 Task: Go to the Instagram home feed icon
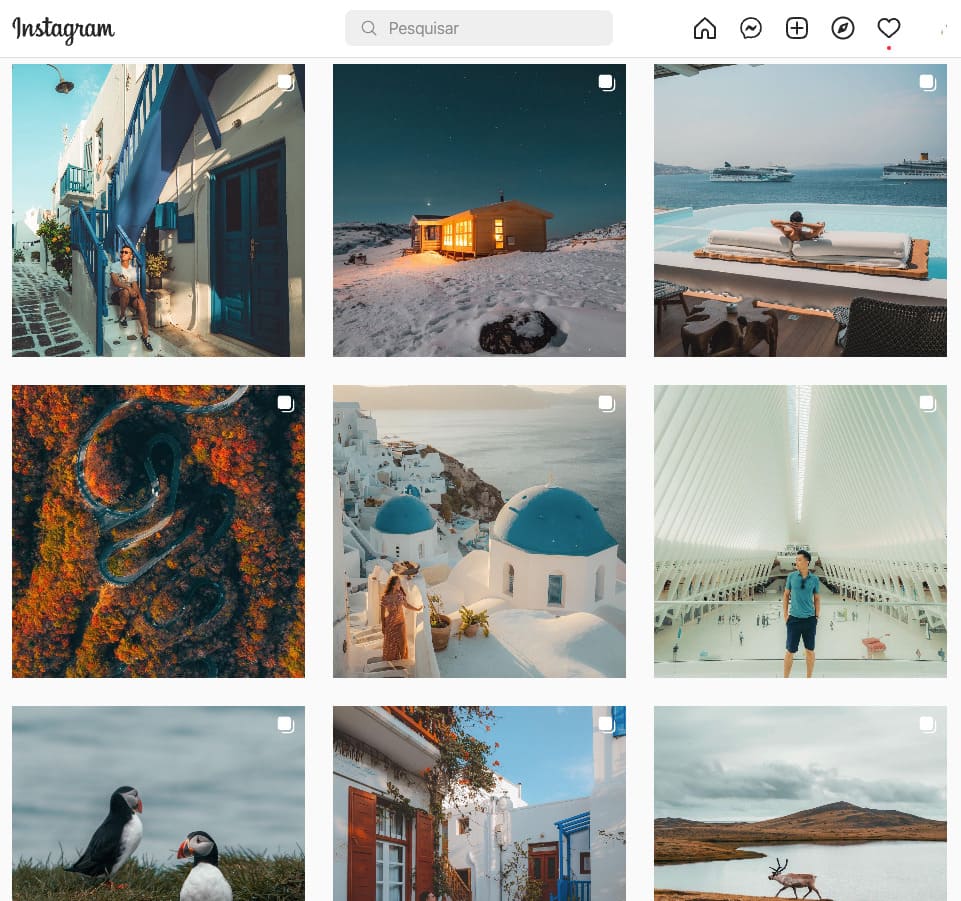point(705,29)
